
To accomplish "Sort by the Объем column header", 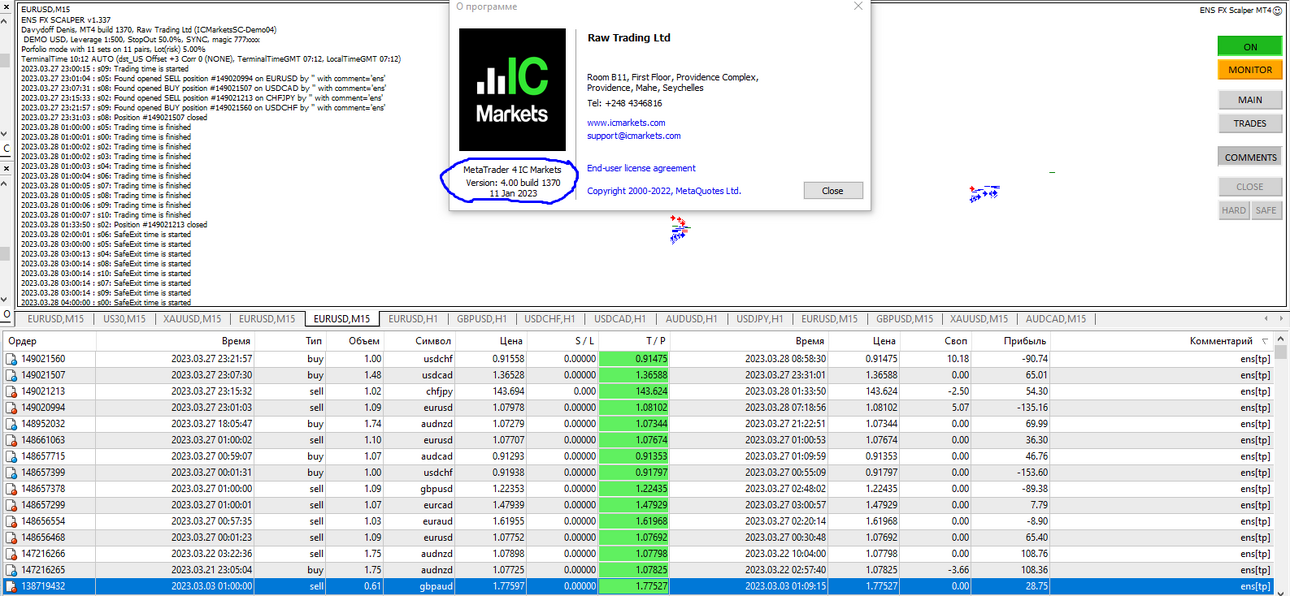I will [357, 341].
